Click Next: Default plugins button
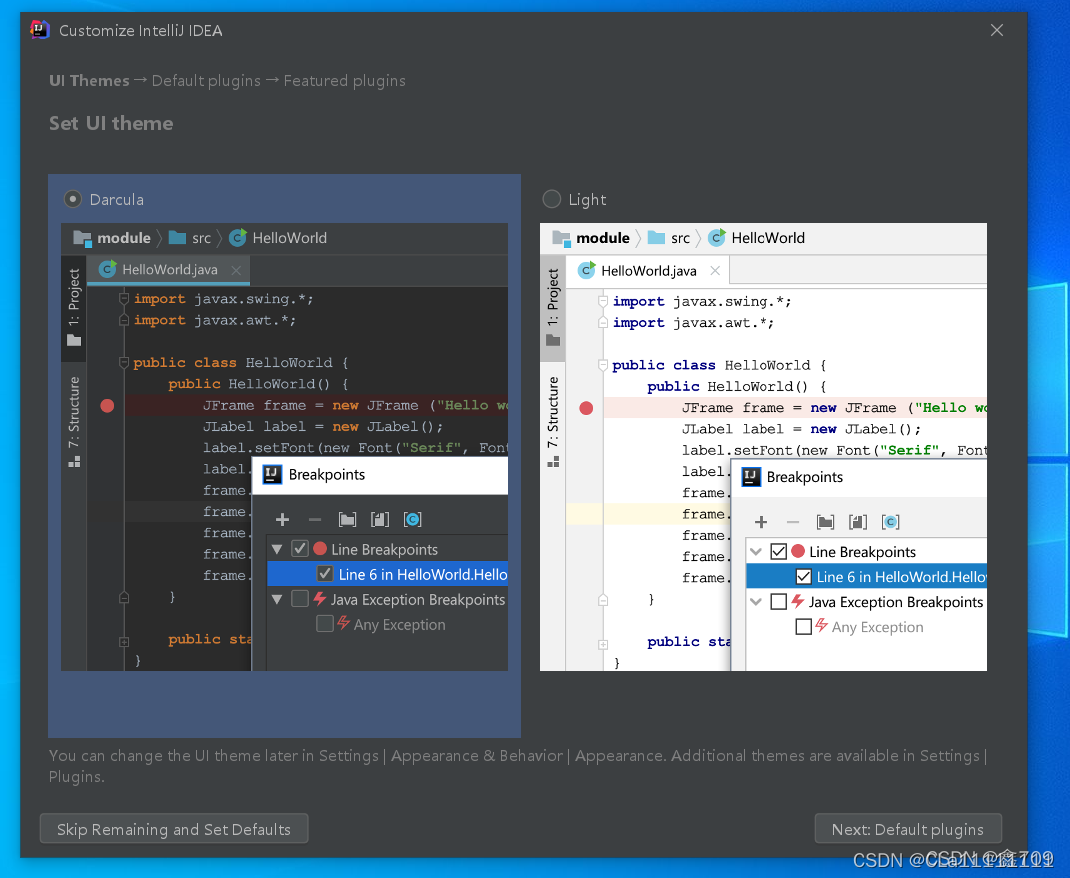 908,829
